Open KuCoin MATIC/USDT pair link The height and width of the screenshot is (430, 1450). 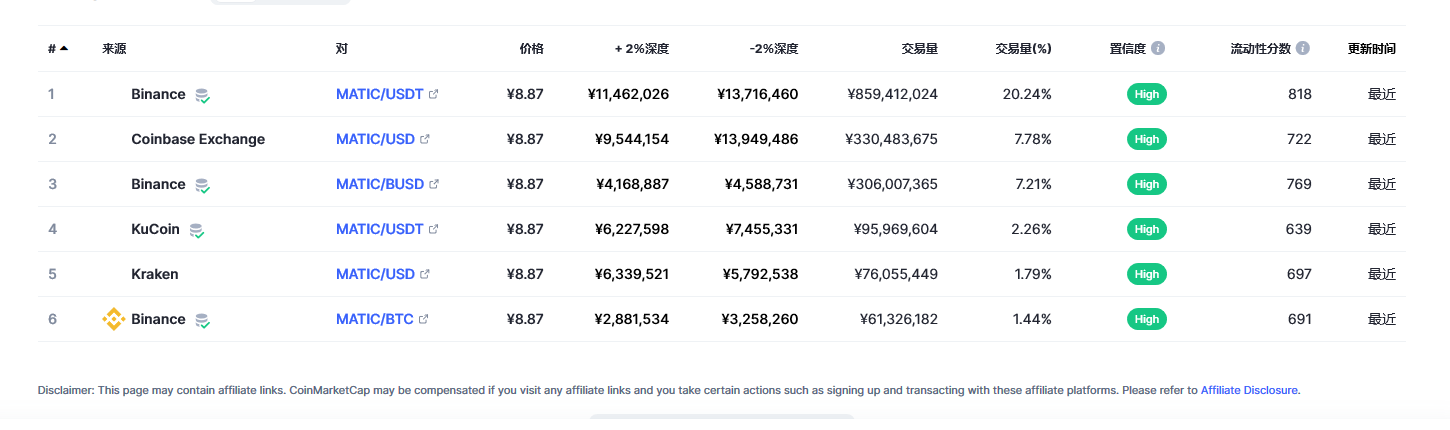(x=380, y=229)
